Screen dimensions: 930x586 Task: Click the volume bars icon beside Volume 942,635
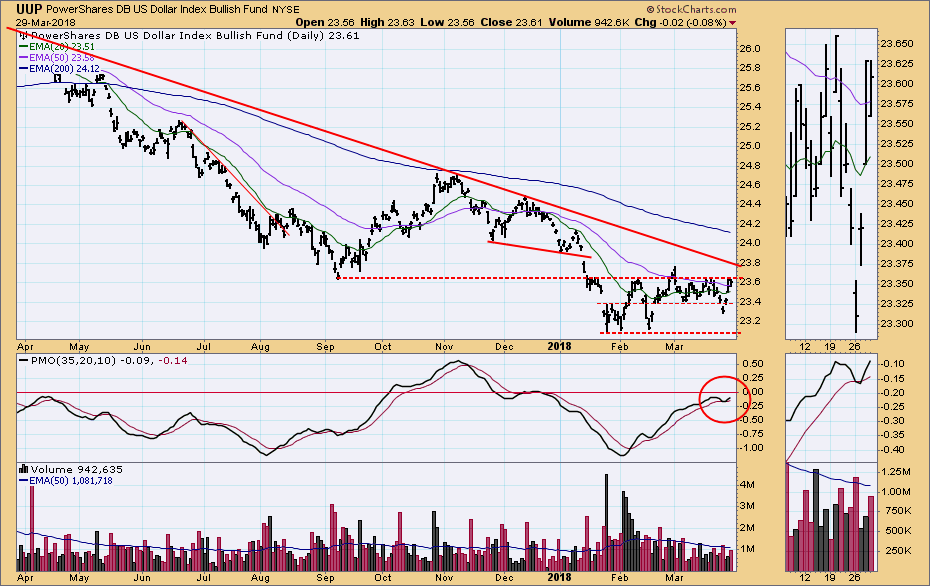coord(24,469)
